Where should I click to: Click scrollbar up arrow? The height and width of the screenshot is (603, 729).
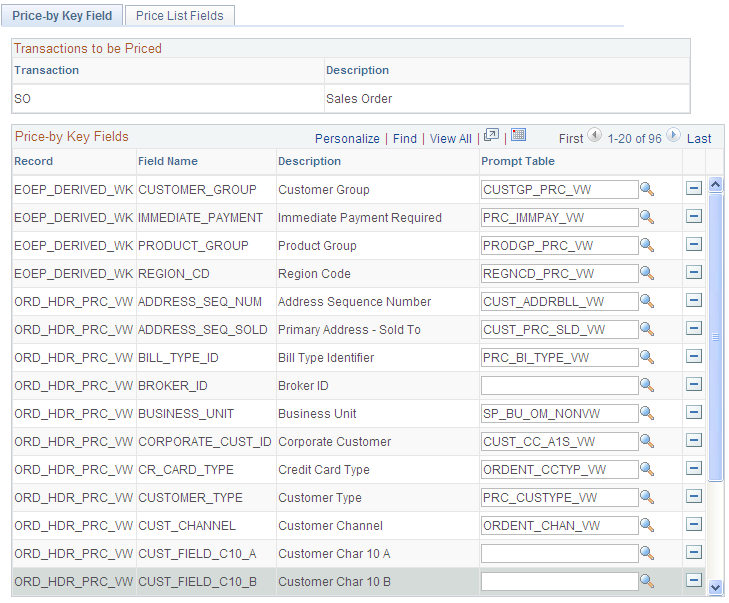click(x=715, y=185)
